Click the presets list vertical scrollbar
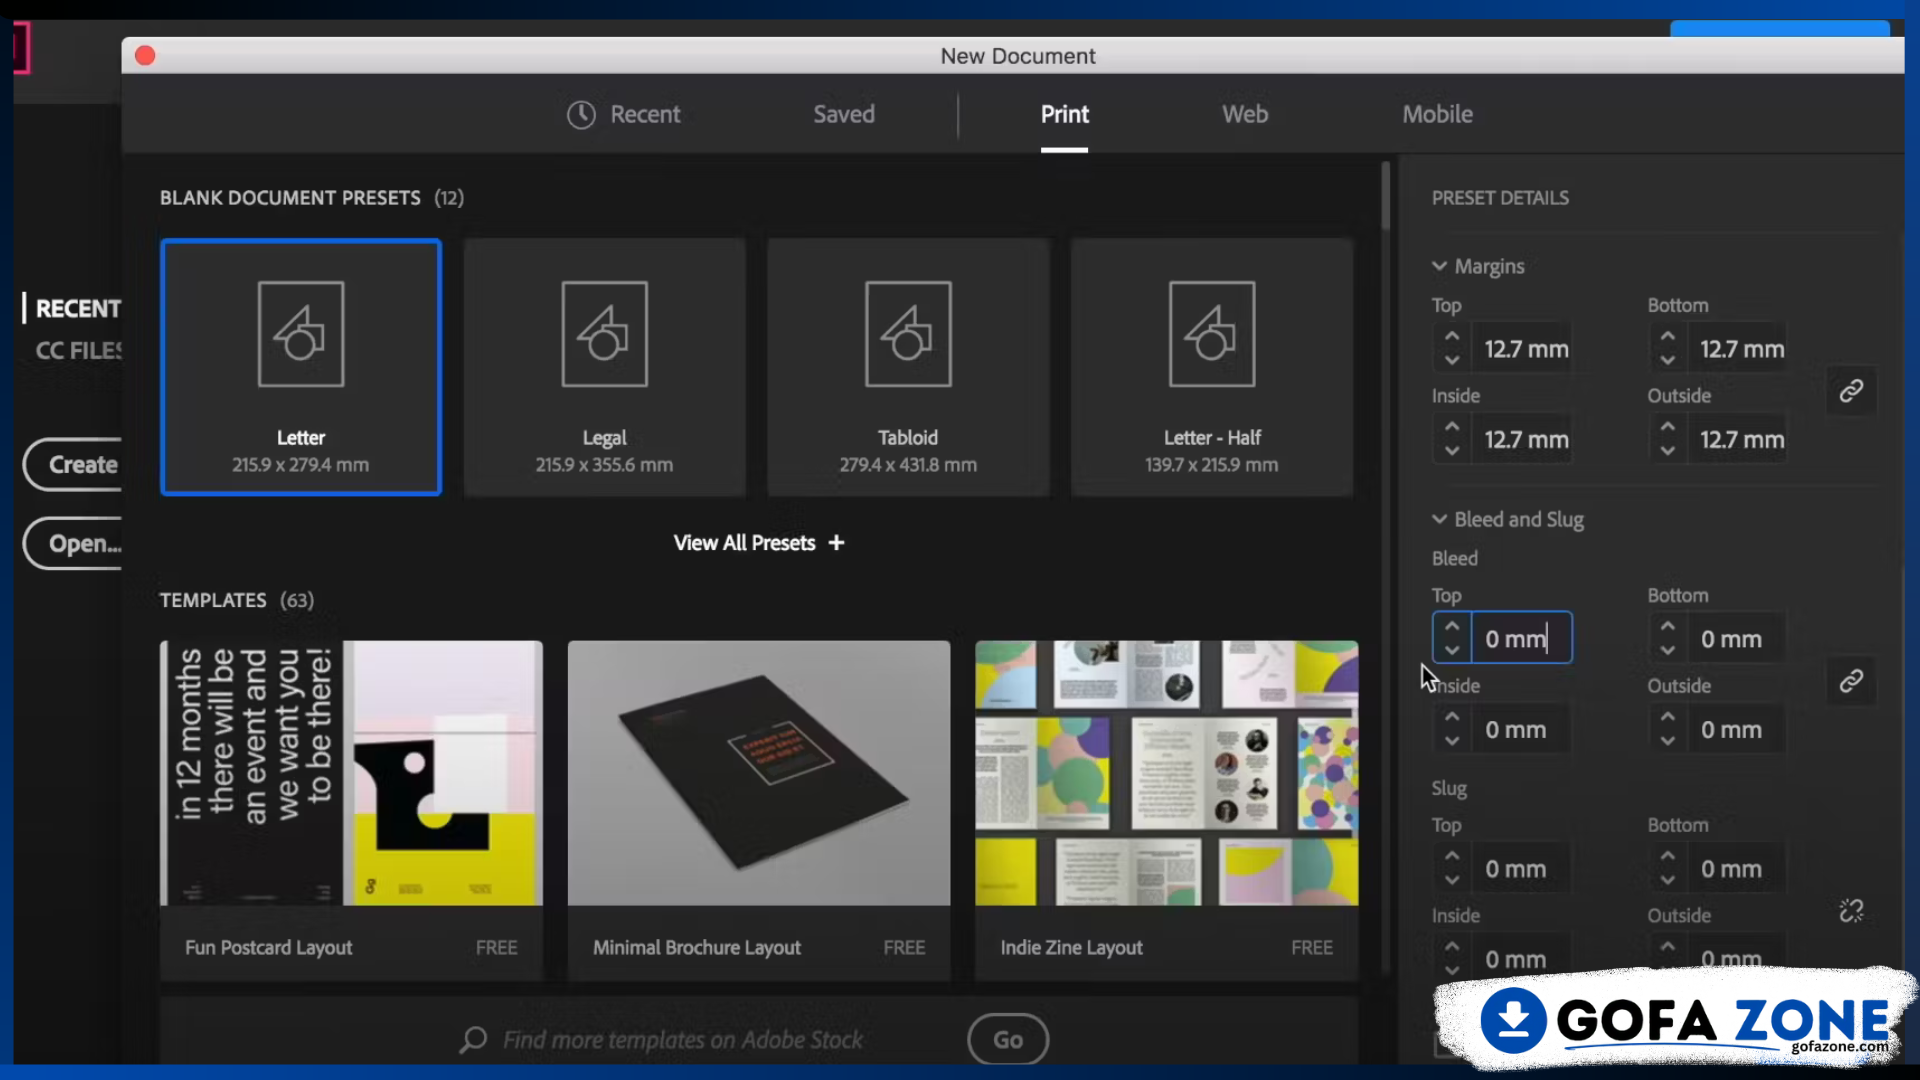This screenshot has width=1920, height=1080. (1386, 196)
